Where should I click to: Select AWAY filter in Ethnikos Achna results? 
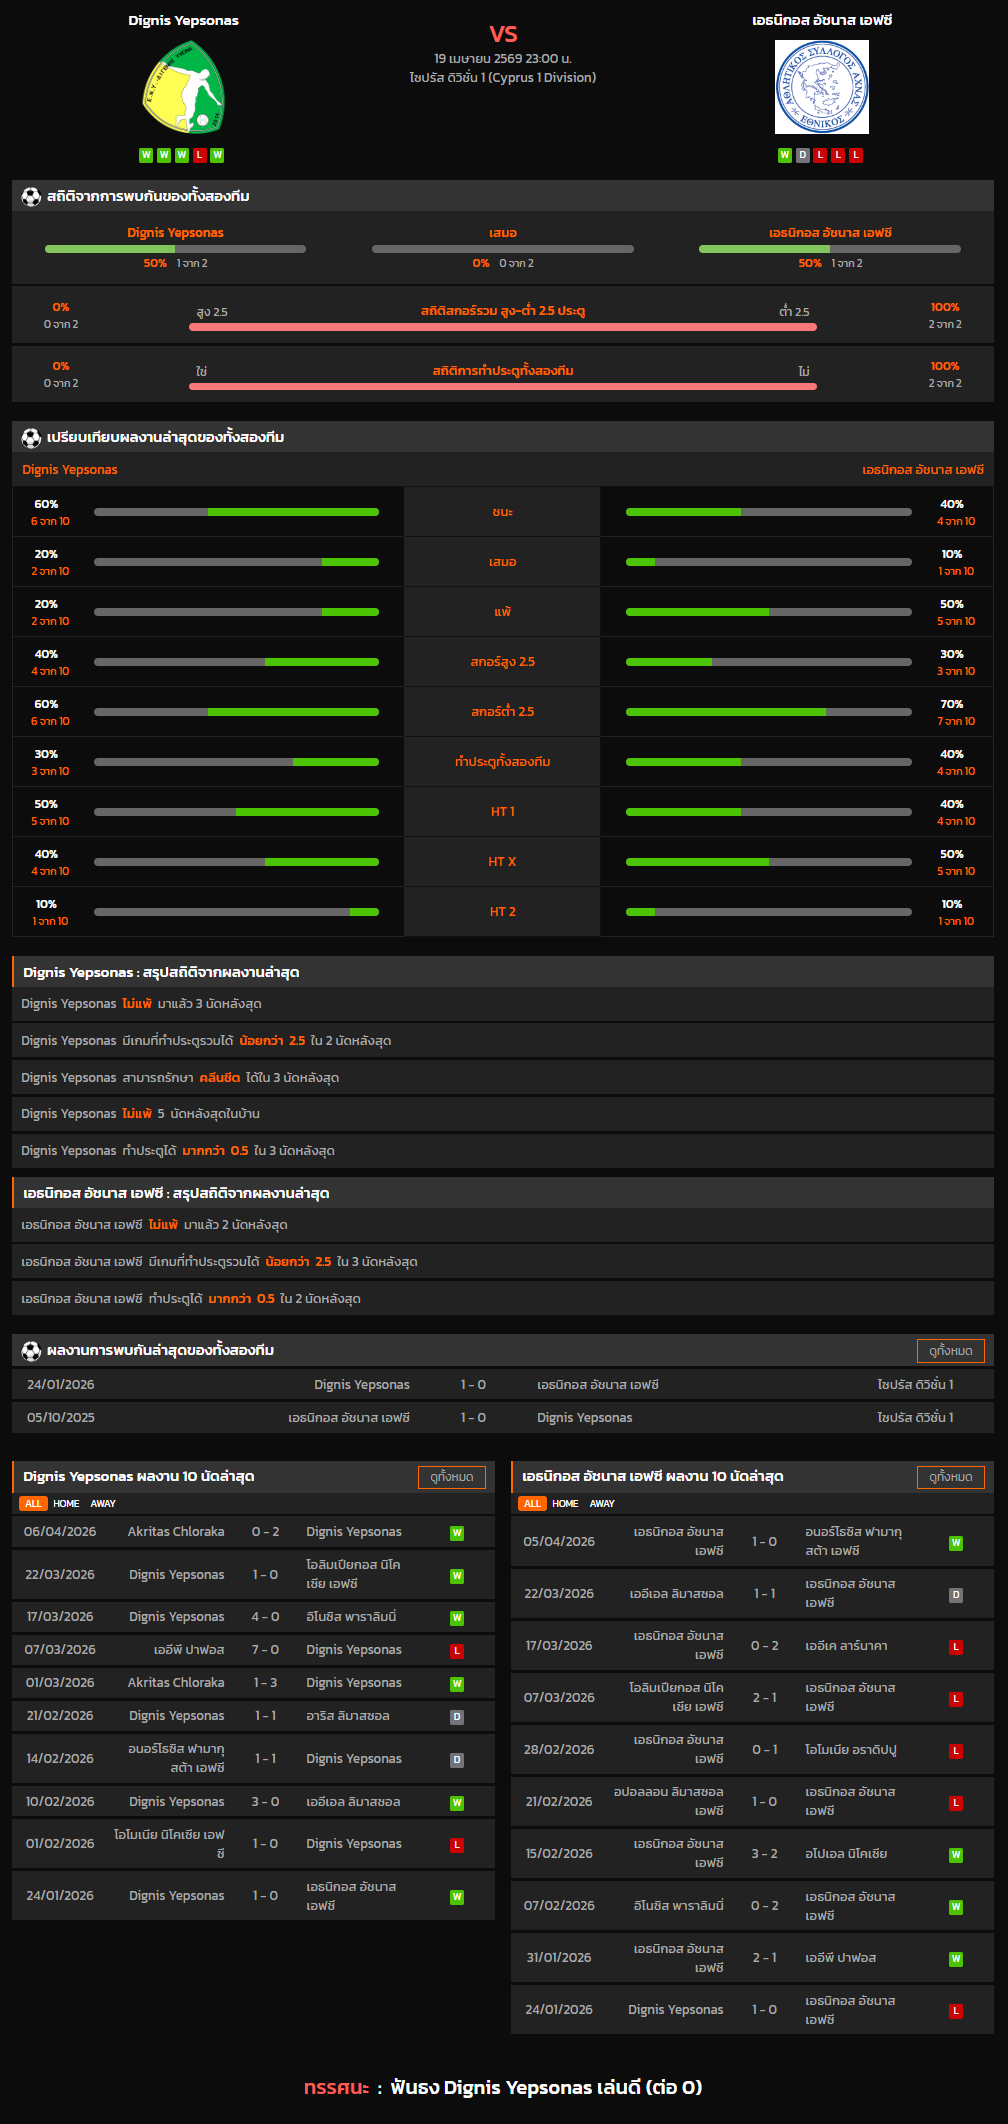pos(602,1504)
